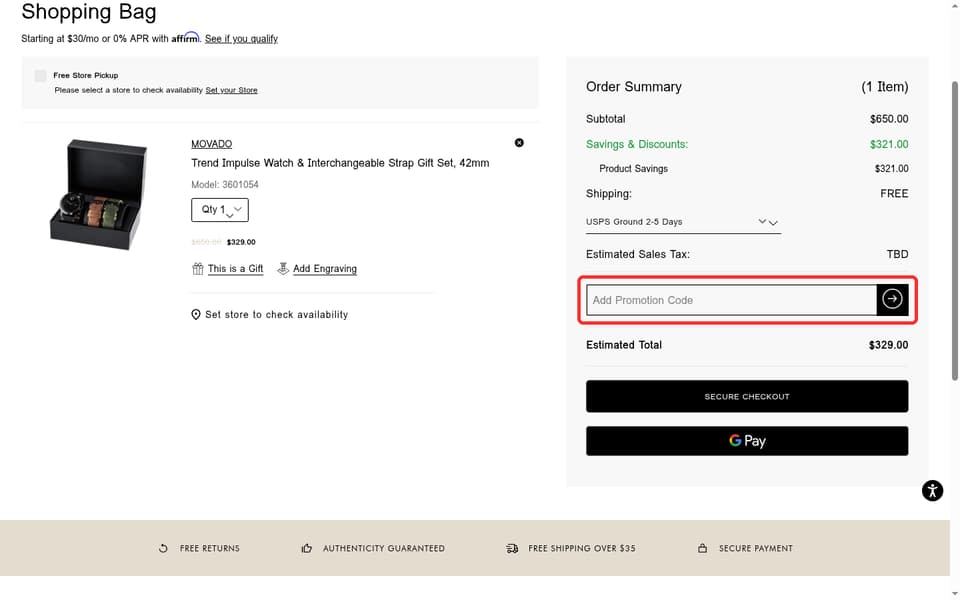Image resolution: width=960 pixels, height=600 pixels.
Task: Click the 'Add Engraving' link
Action: click(324, 269)
